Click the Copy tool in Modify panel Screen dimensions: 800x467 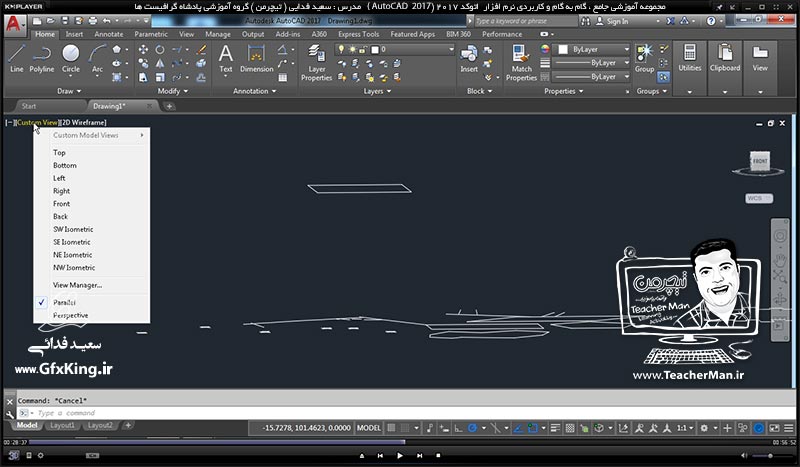tap(143, 63)
